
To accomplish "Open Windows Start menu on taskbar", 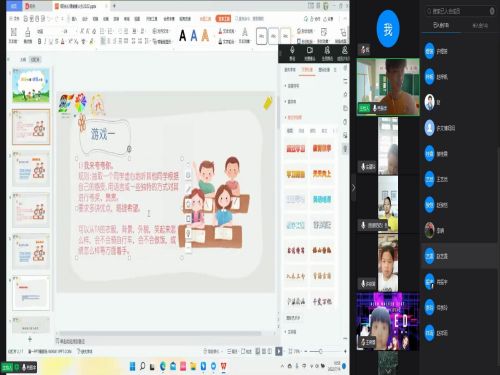I will (x=132, y=366).
